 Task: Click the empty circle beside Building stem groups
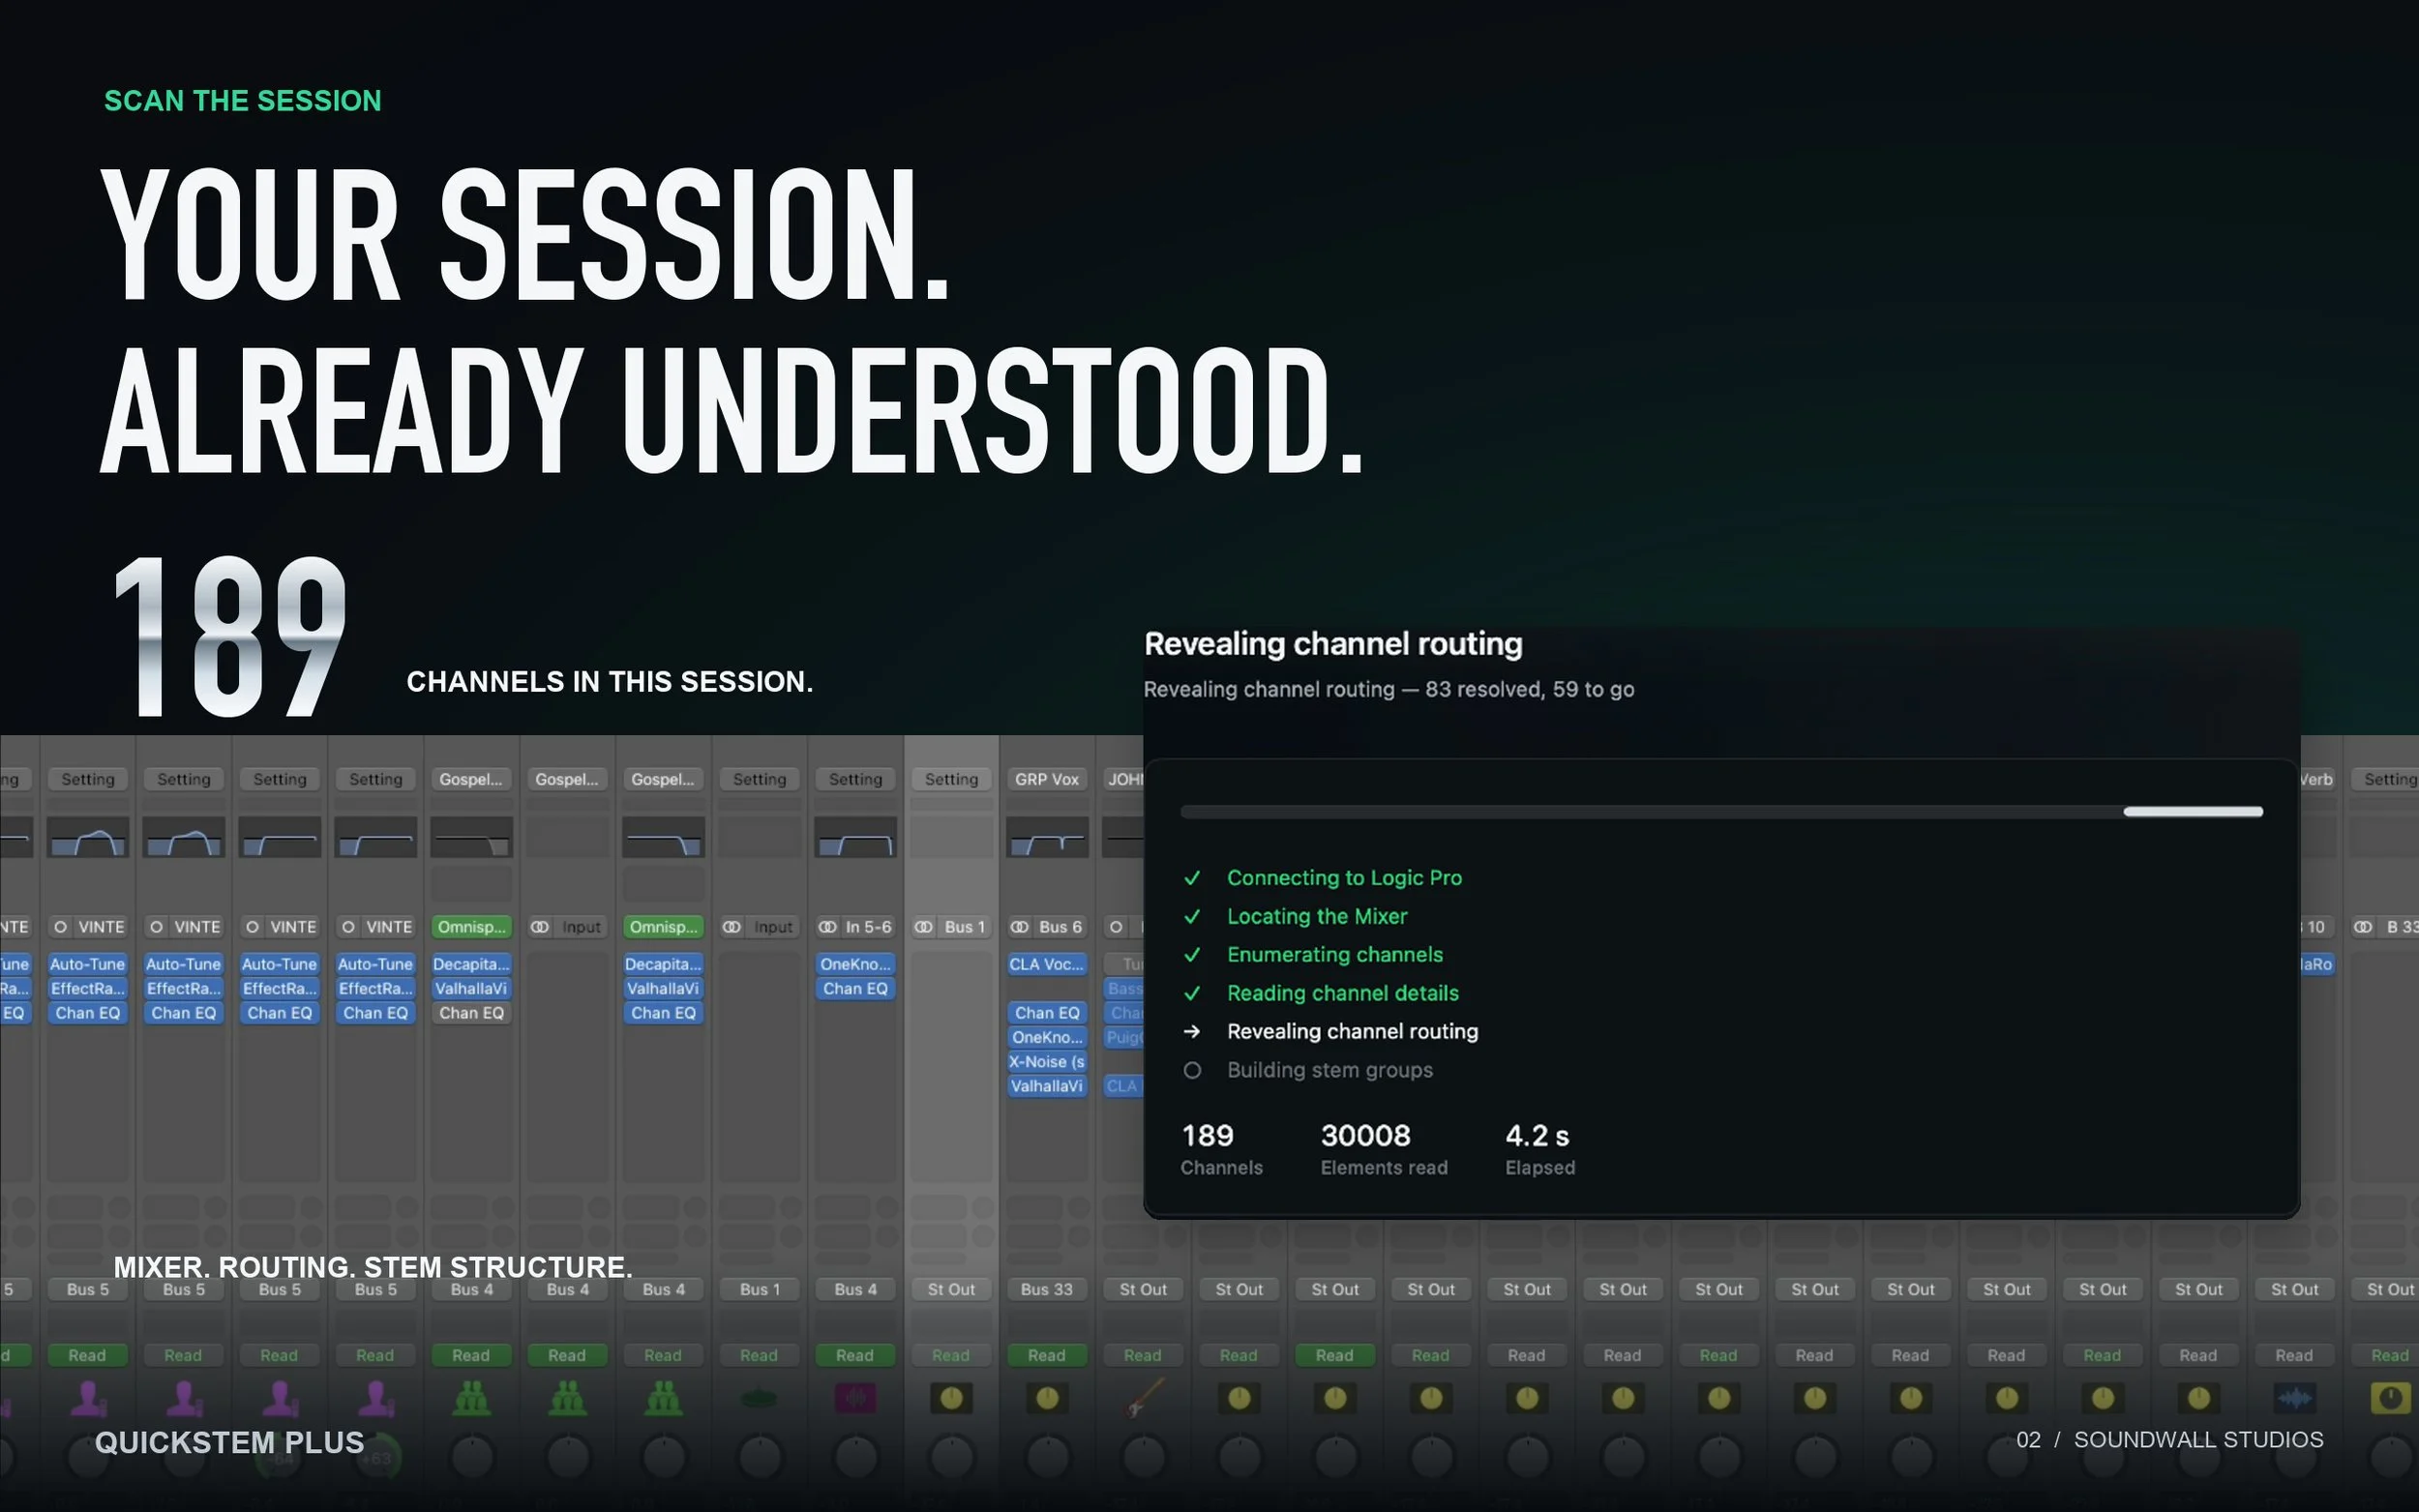point(1192,1070)
